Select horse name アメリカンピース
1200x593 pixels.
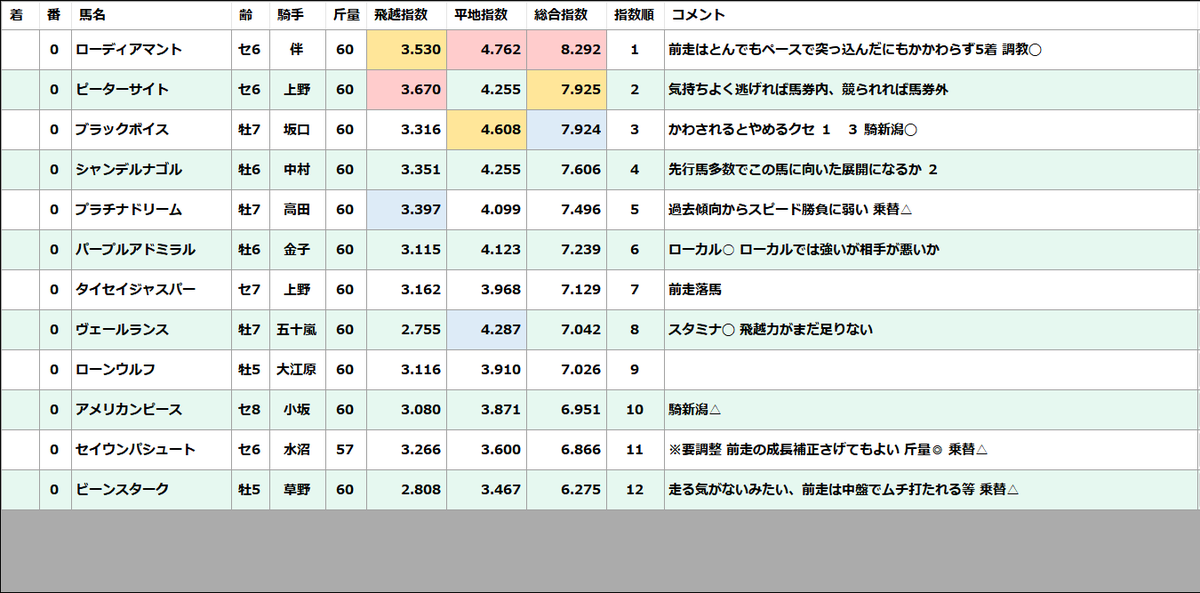tap(129, 410)
